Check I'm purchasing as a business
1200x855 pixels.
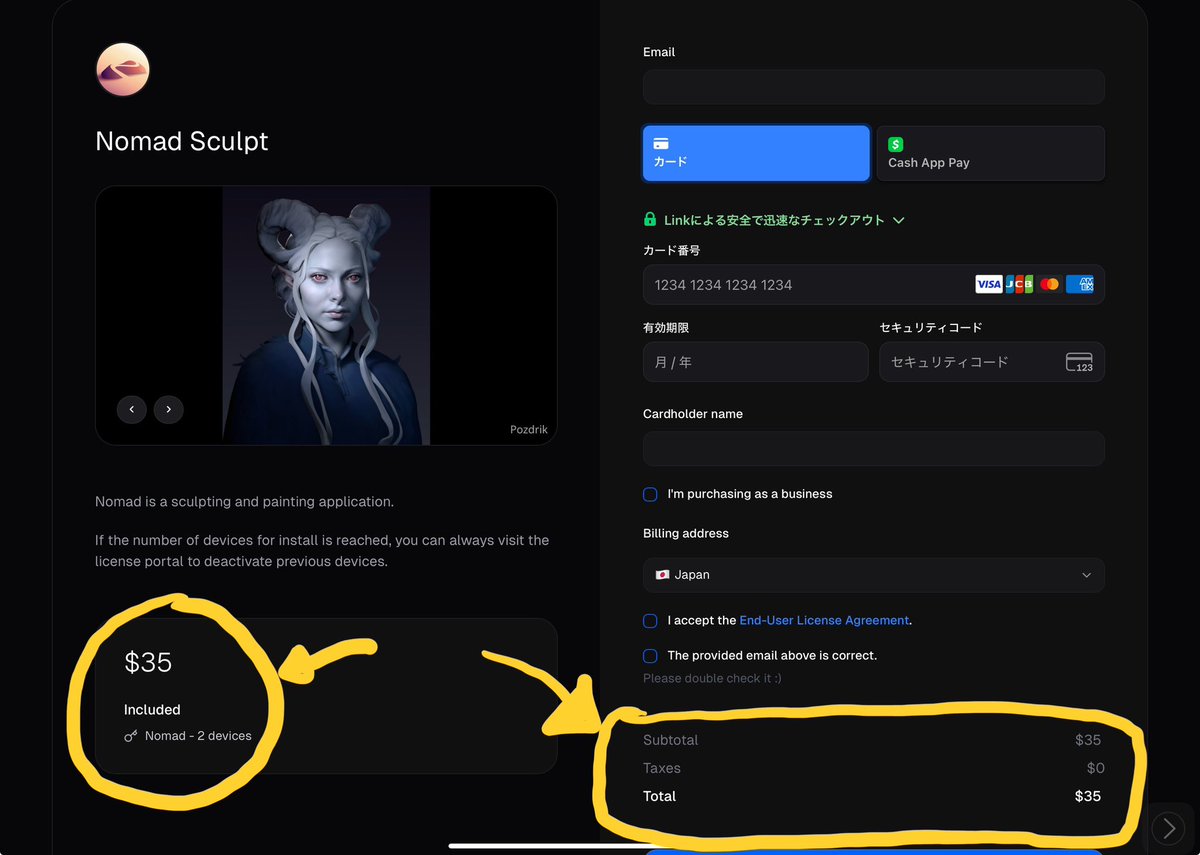[x=650, y=494]
